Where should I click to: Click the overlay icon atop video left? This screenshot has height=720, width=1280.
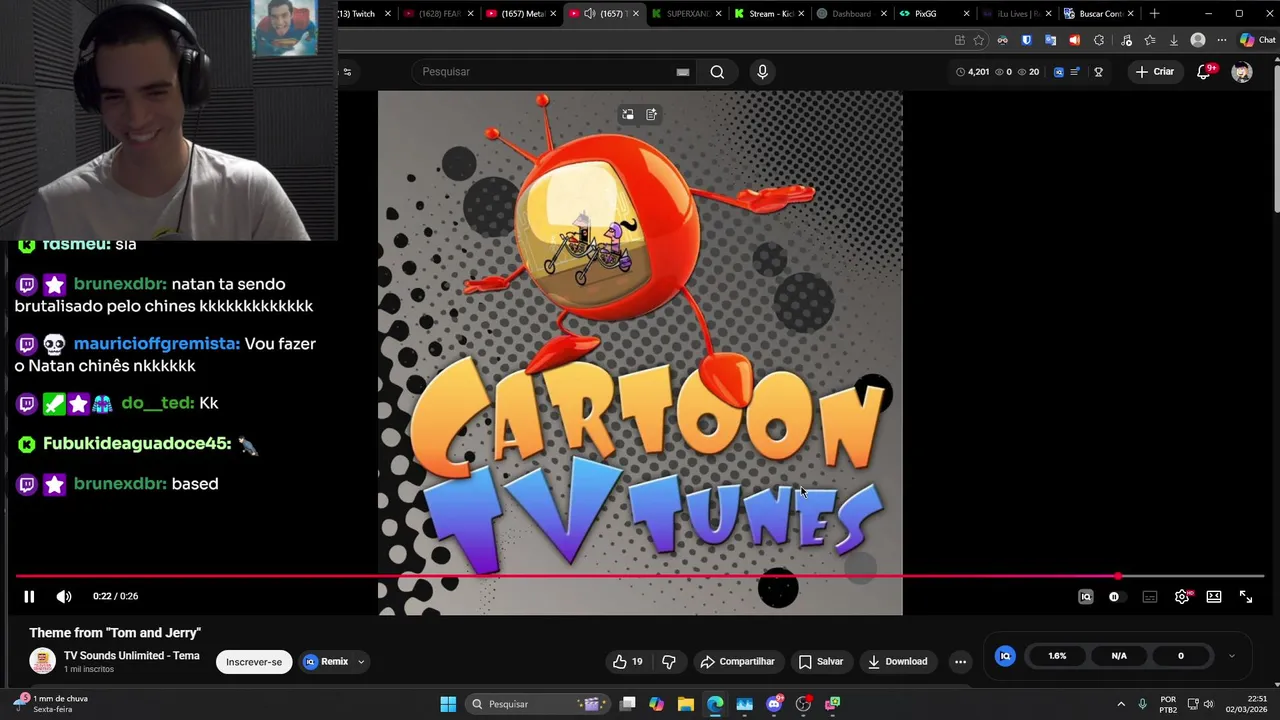coord(628,115)
